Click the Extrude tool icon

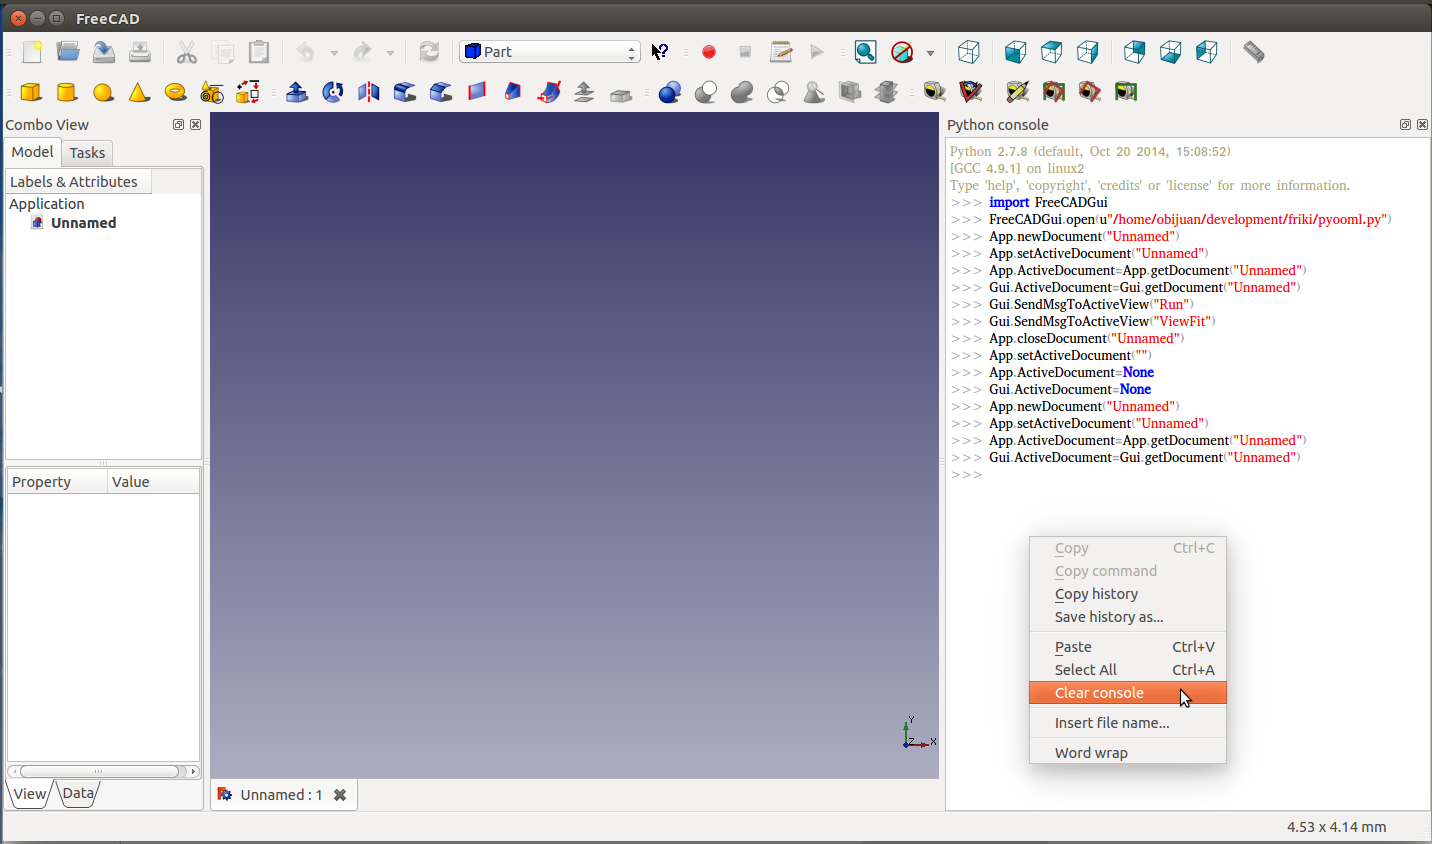297,92
